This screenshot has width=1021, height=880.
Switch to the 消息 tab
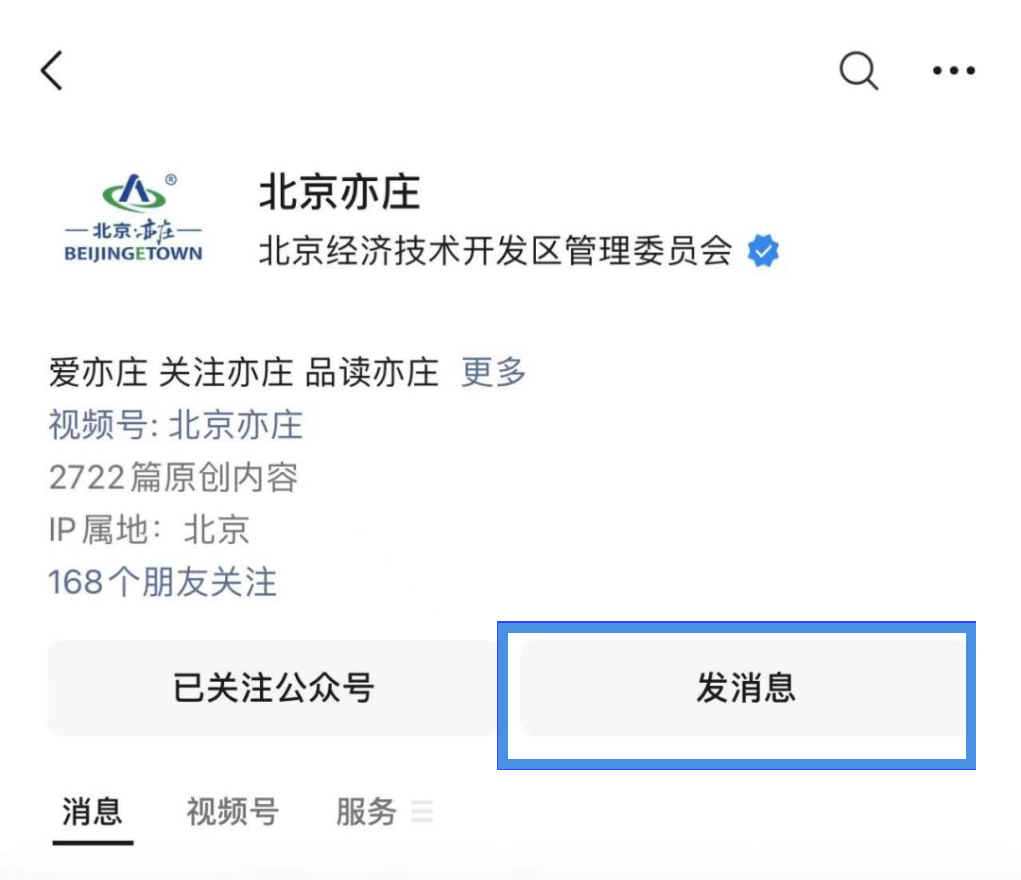[x=92, y=812]
